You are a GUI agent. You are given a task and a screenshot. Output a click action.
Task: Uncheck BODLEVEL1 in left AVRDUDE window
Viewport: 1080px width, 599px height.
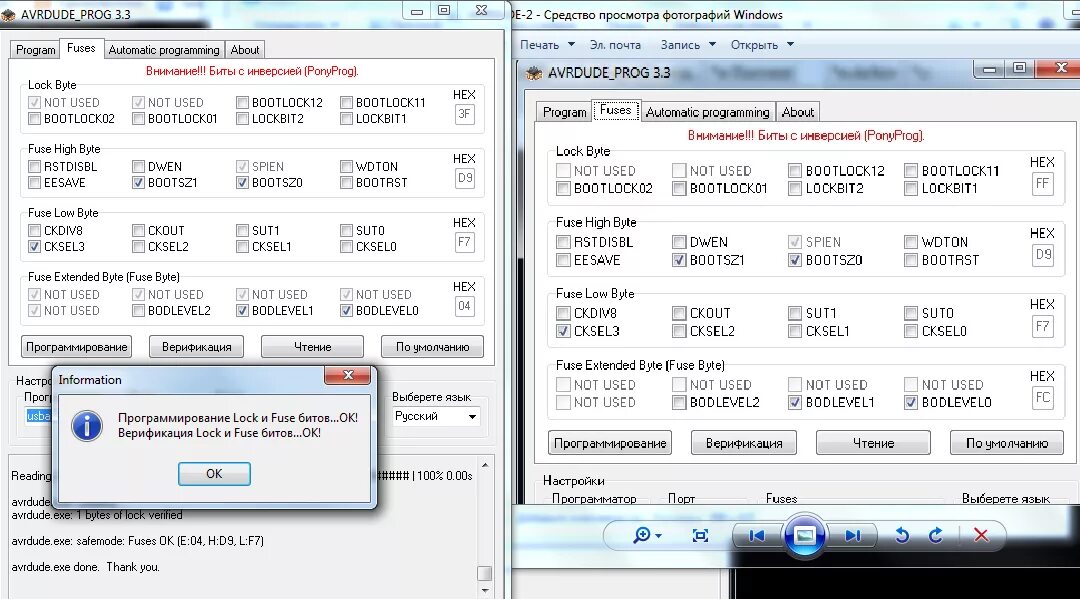[x=242, y=311]
